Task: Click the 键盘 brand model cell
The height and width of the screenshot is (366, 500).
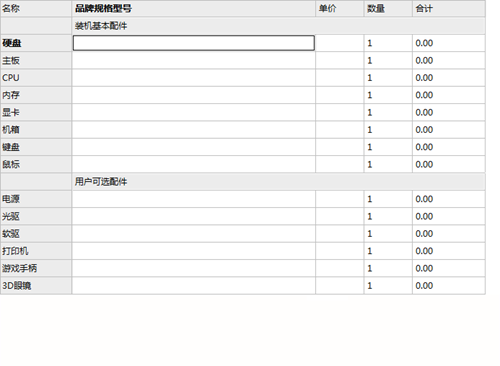Action: click(x=194, y=147)
